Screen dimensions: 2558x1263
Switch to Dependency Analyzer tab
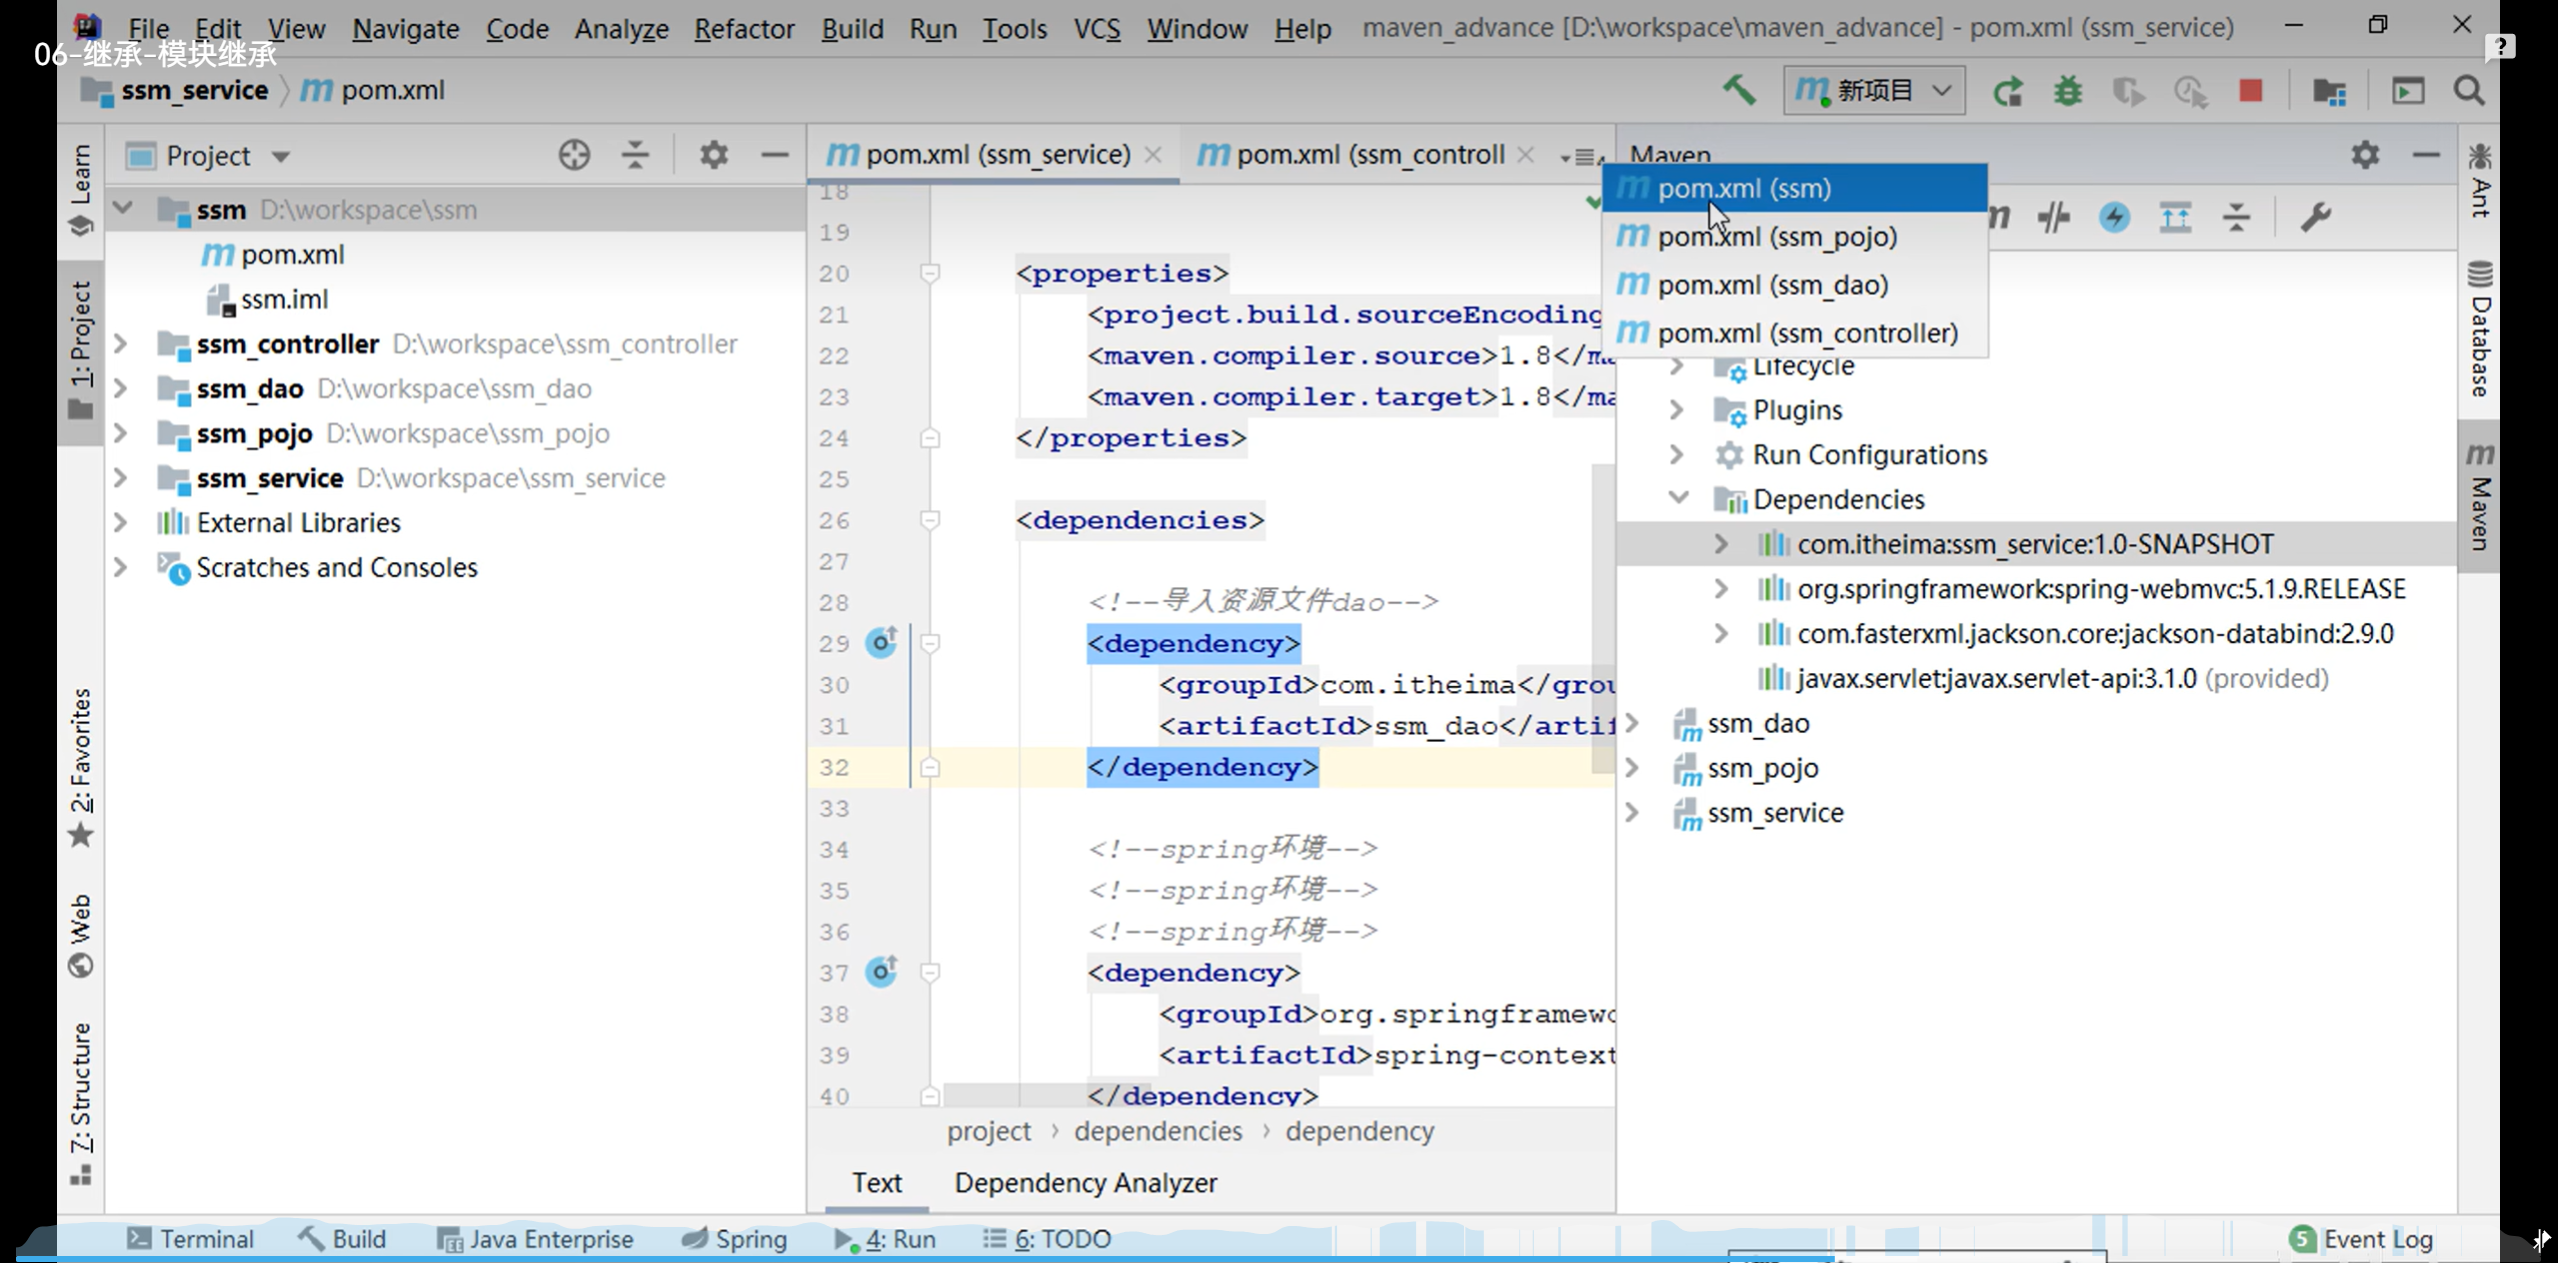click(x=1085, y=1183)
